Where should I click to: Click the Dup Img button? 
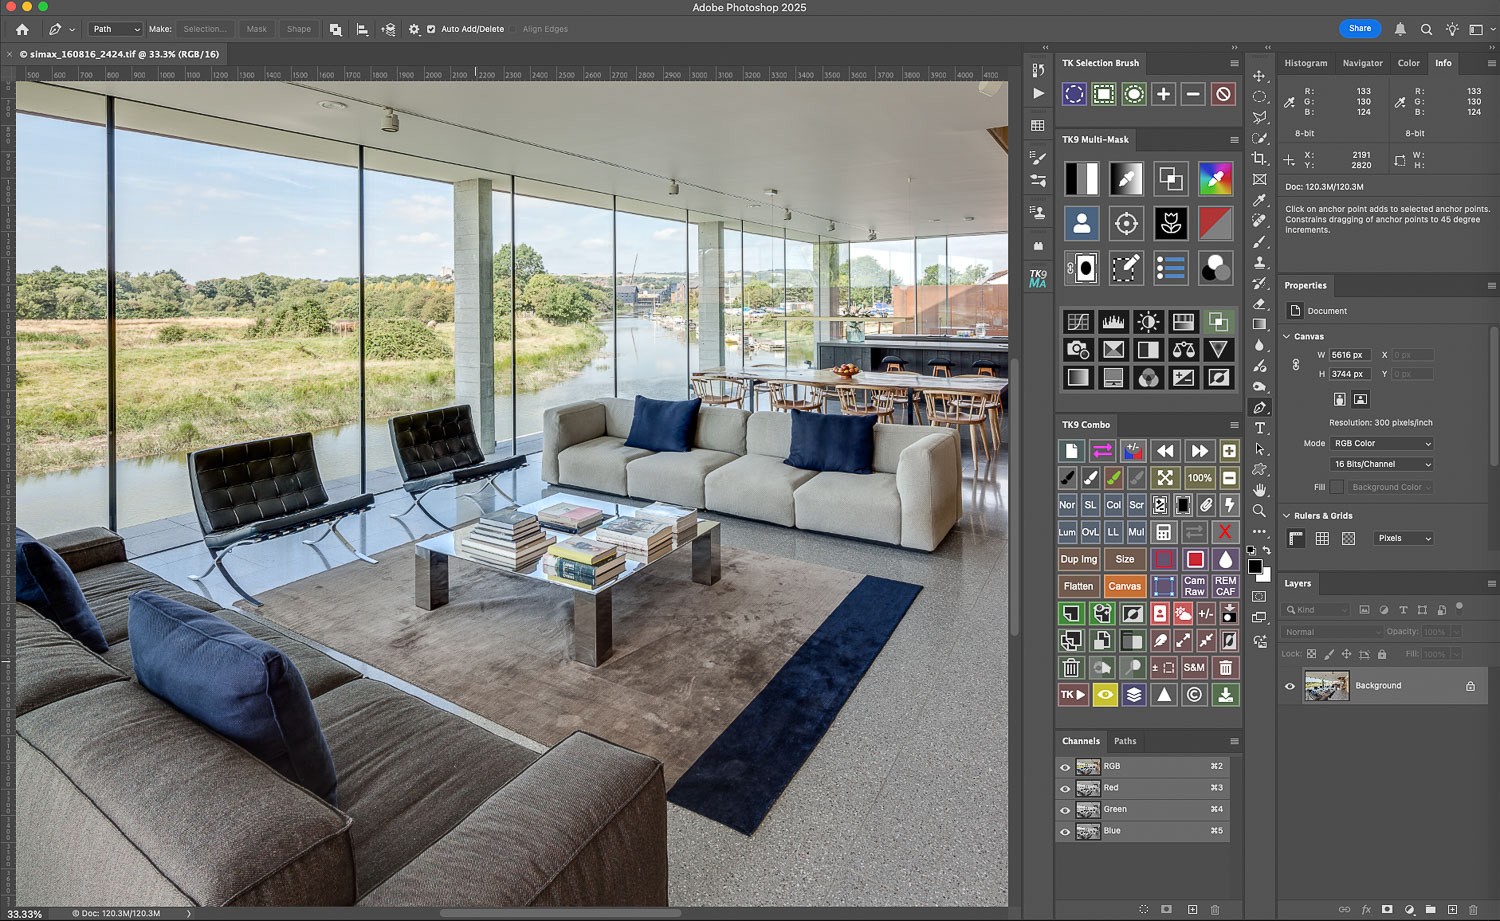coord(1078,559)
